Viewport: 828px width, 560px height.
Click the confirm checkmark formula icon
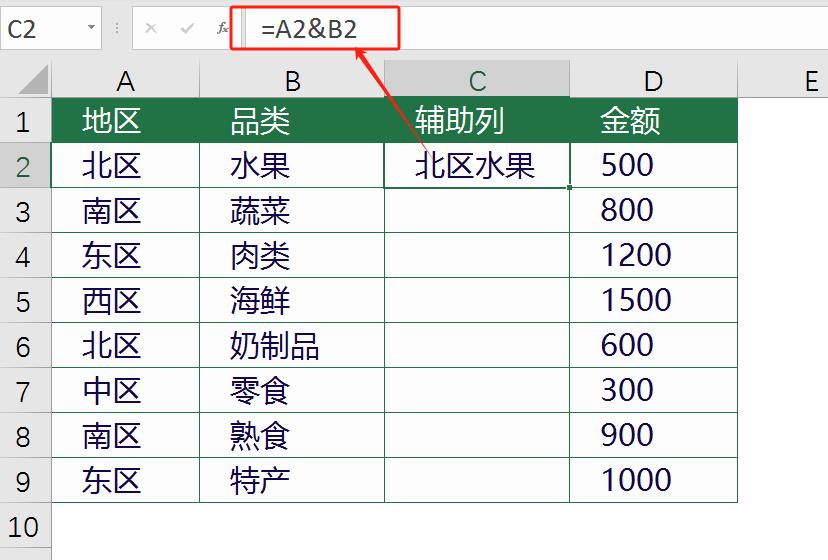tap(187, 28)
